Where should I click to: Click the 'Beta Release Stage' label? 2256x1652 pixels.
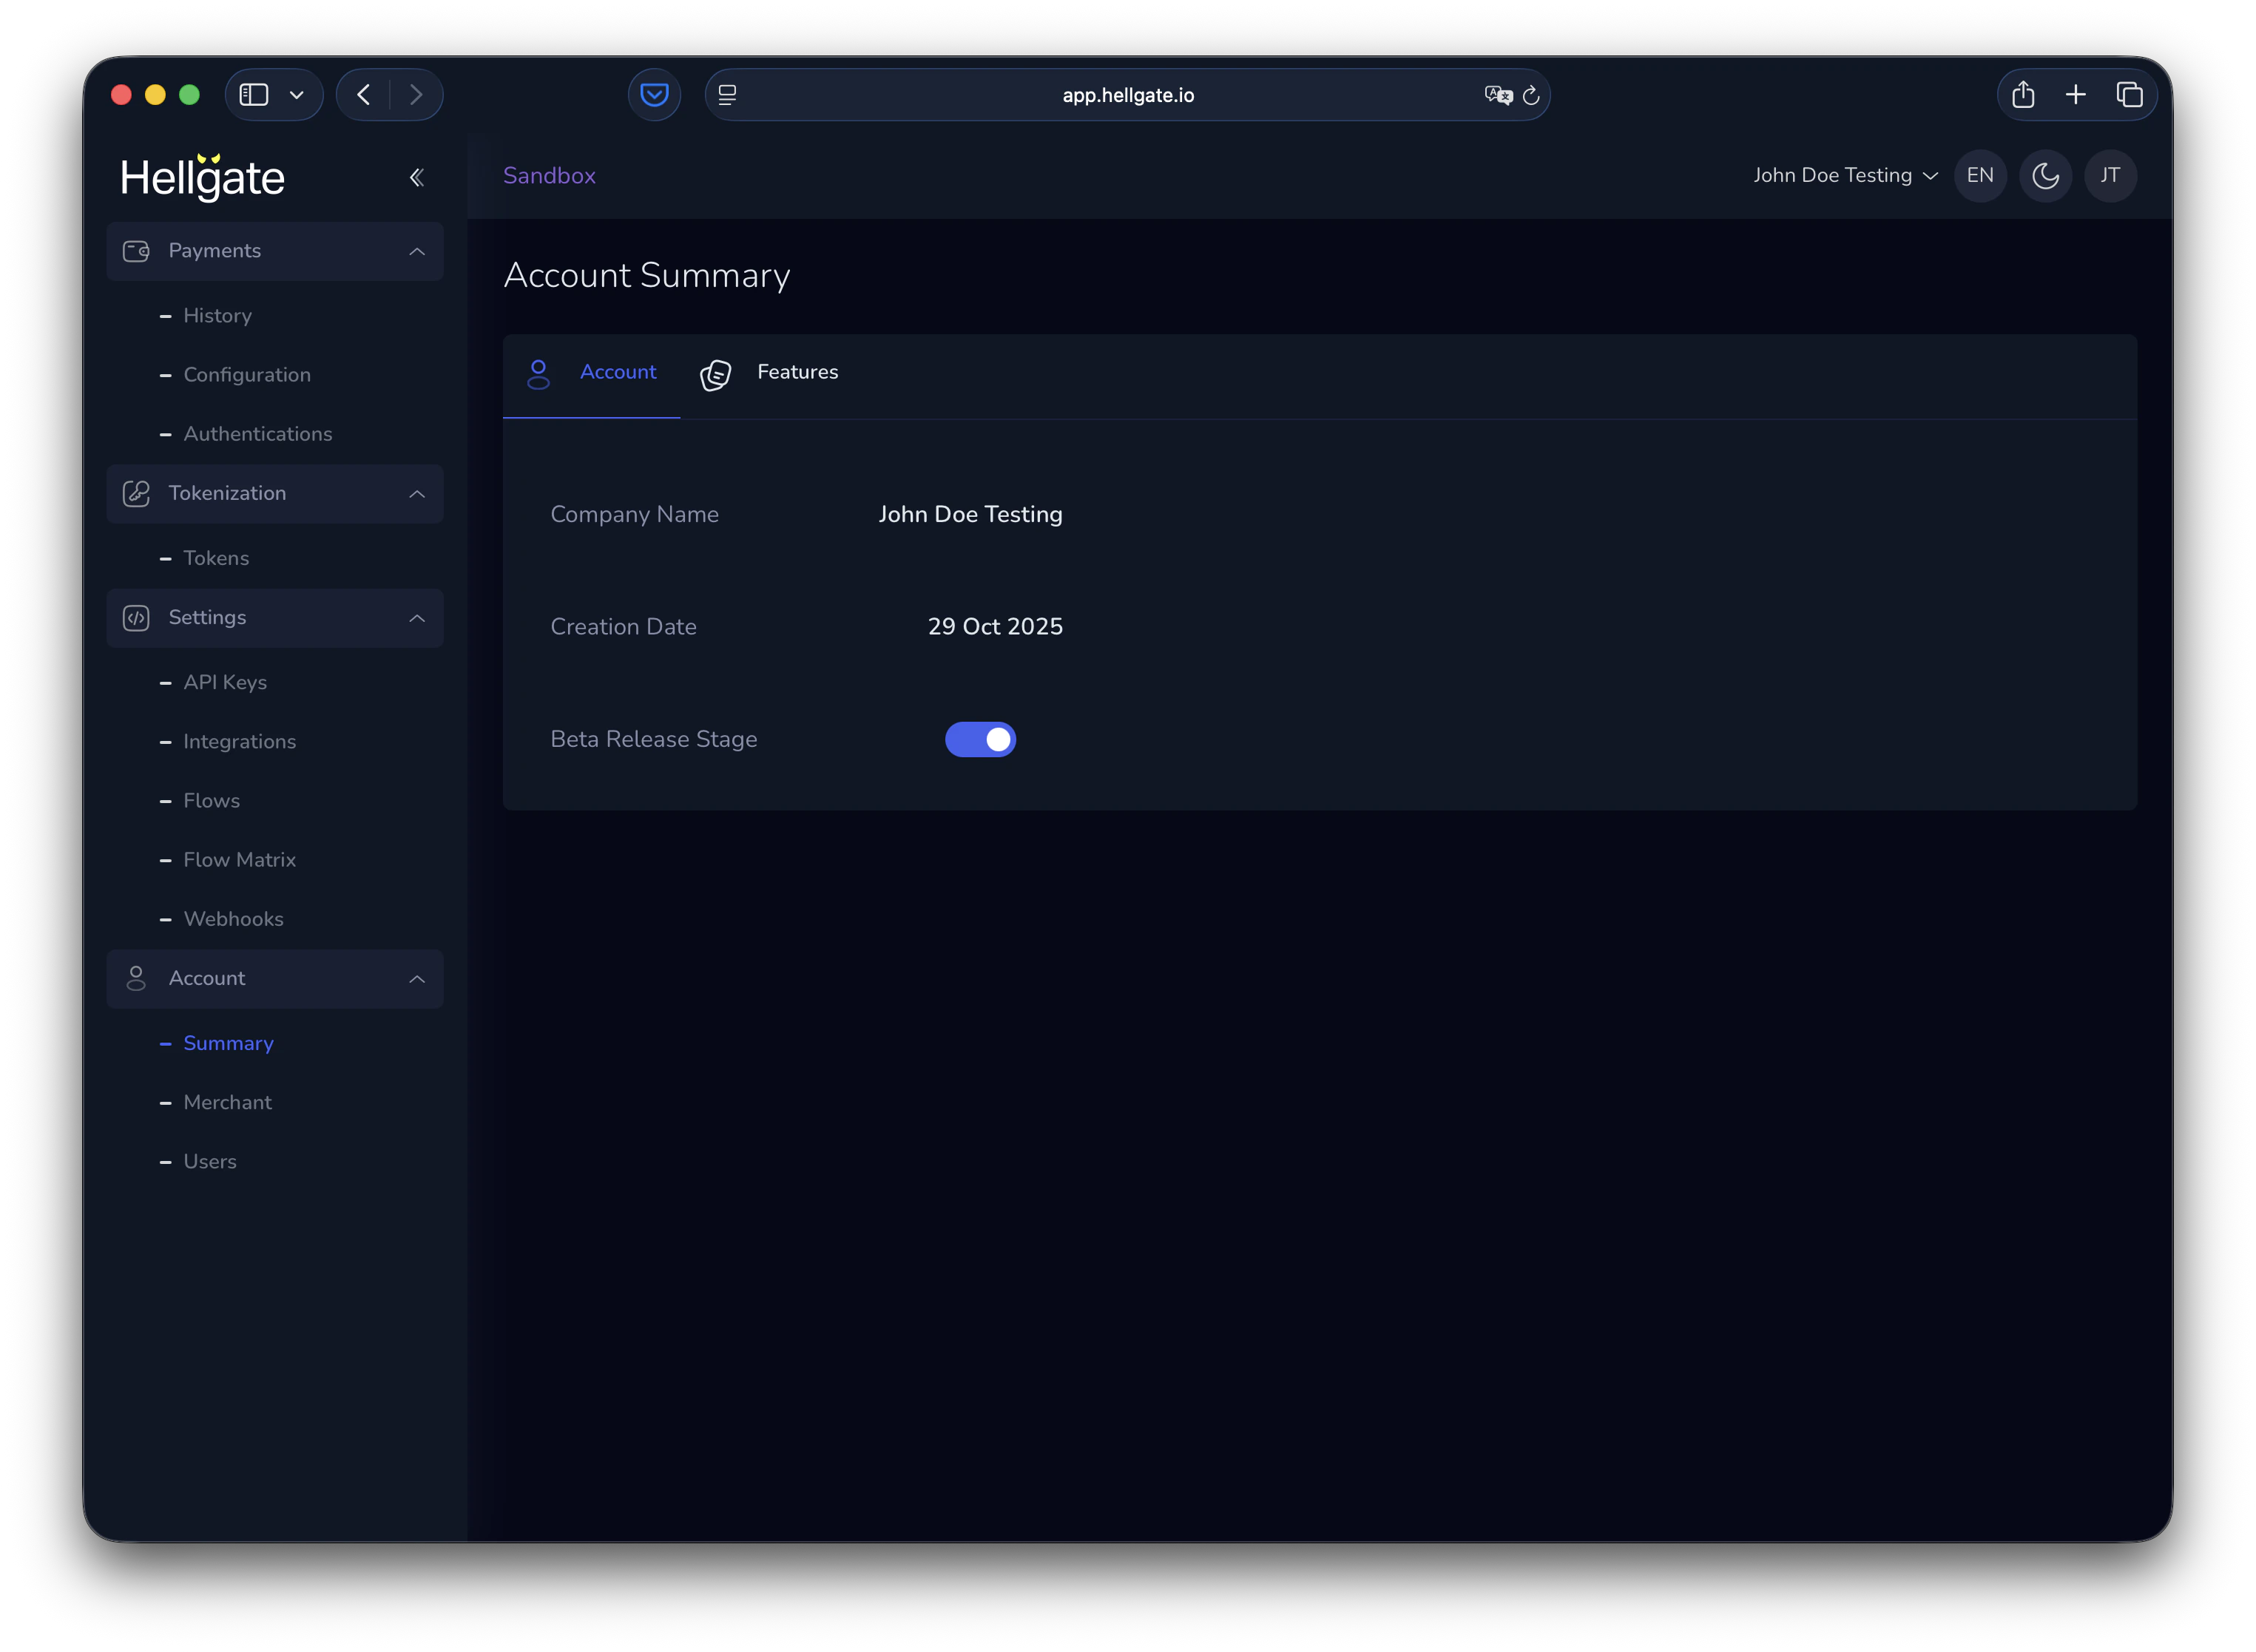coord(654,739)
